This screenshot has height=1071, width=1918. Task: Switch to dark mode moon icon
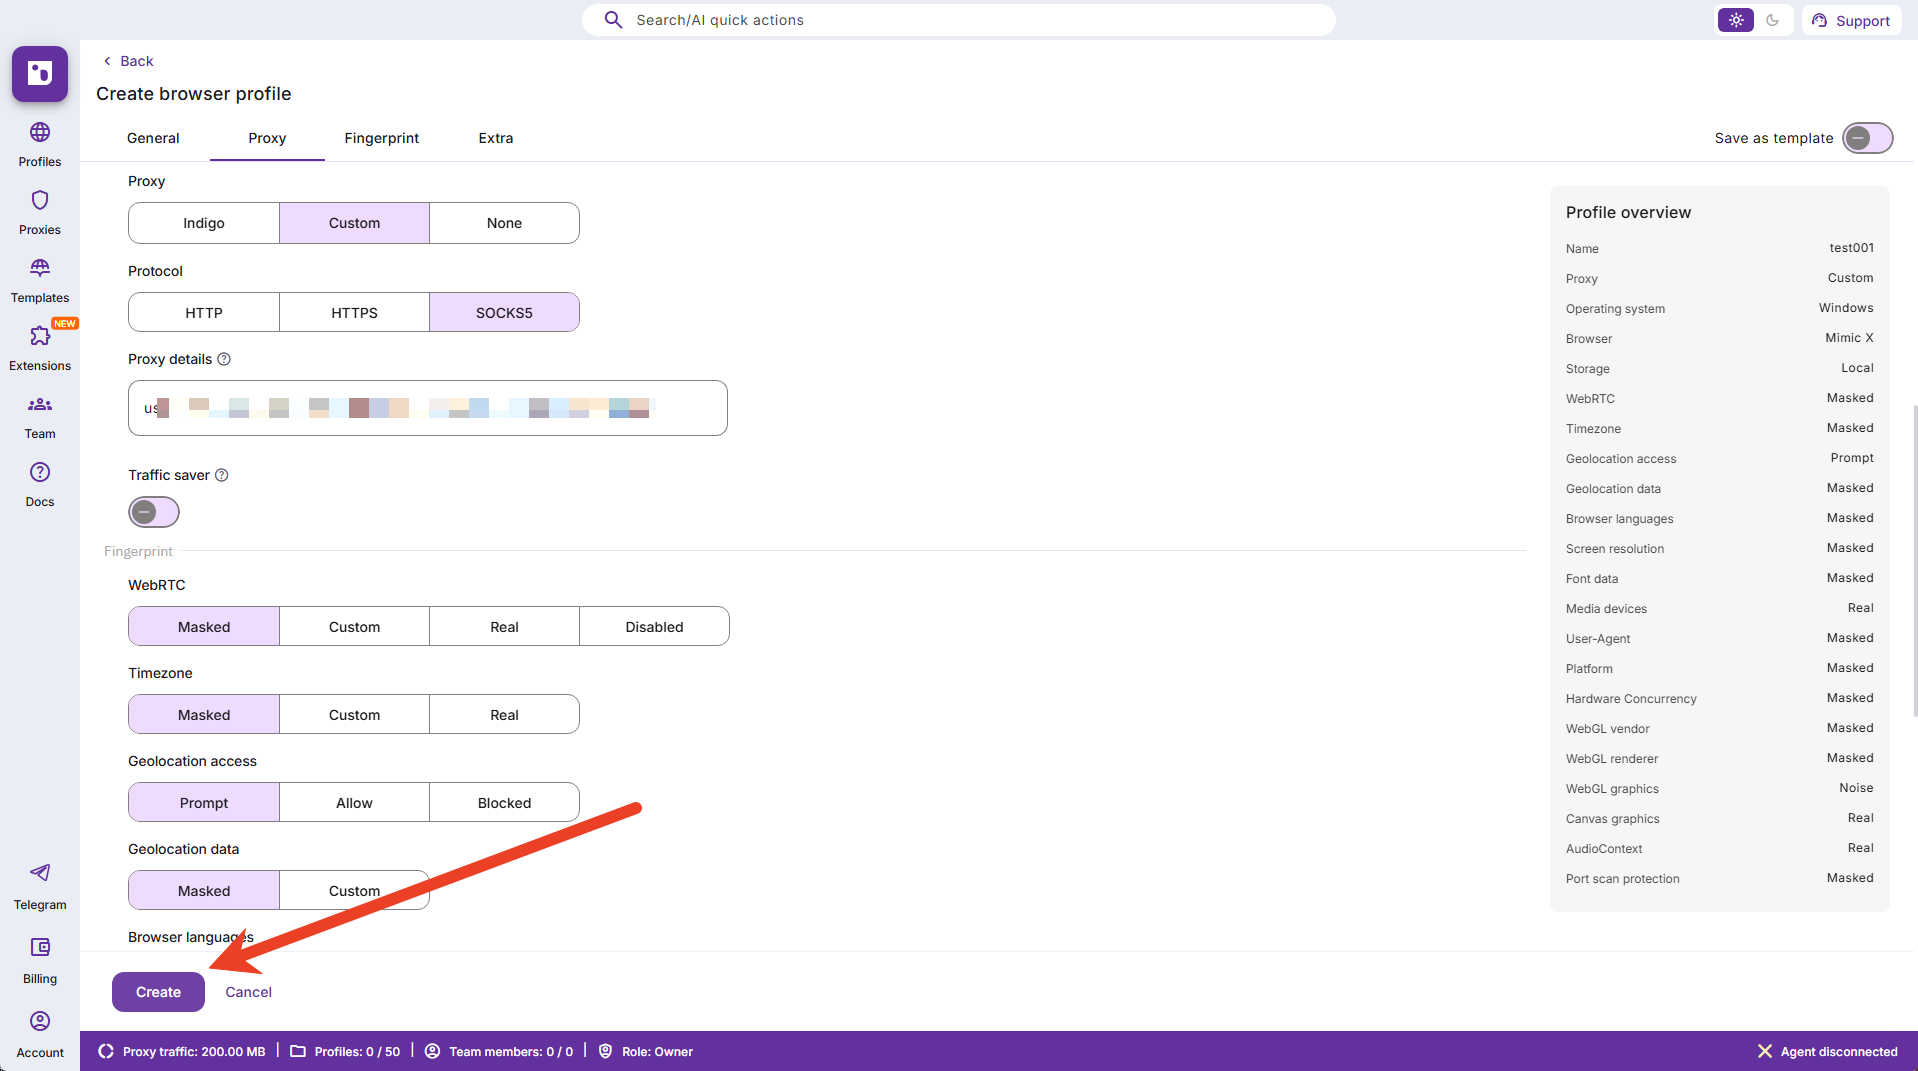(x=1772, y=20)
